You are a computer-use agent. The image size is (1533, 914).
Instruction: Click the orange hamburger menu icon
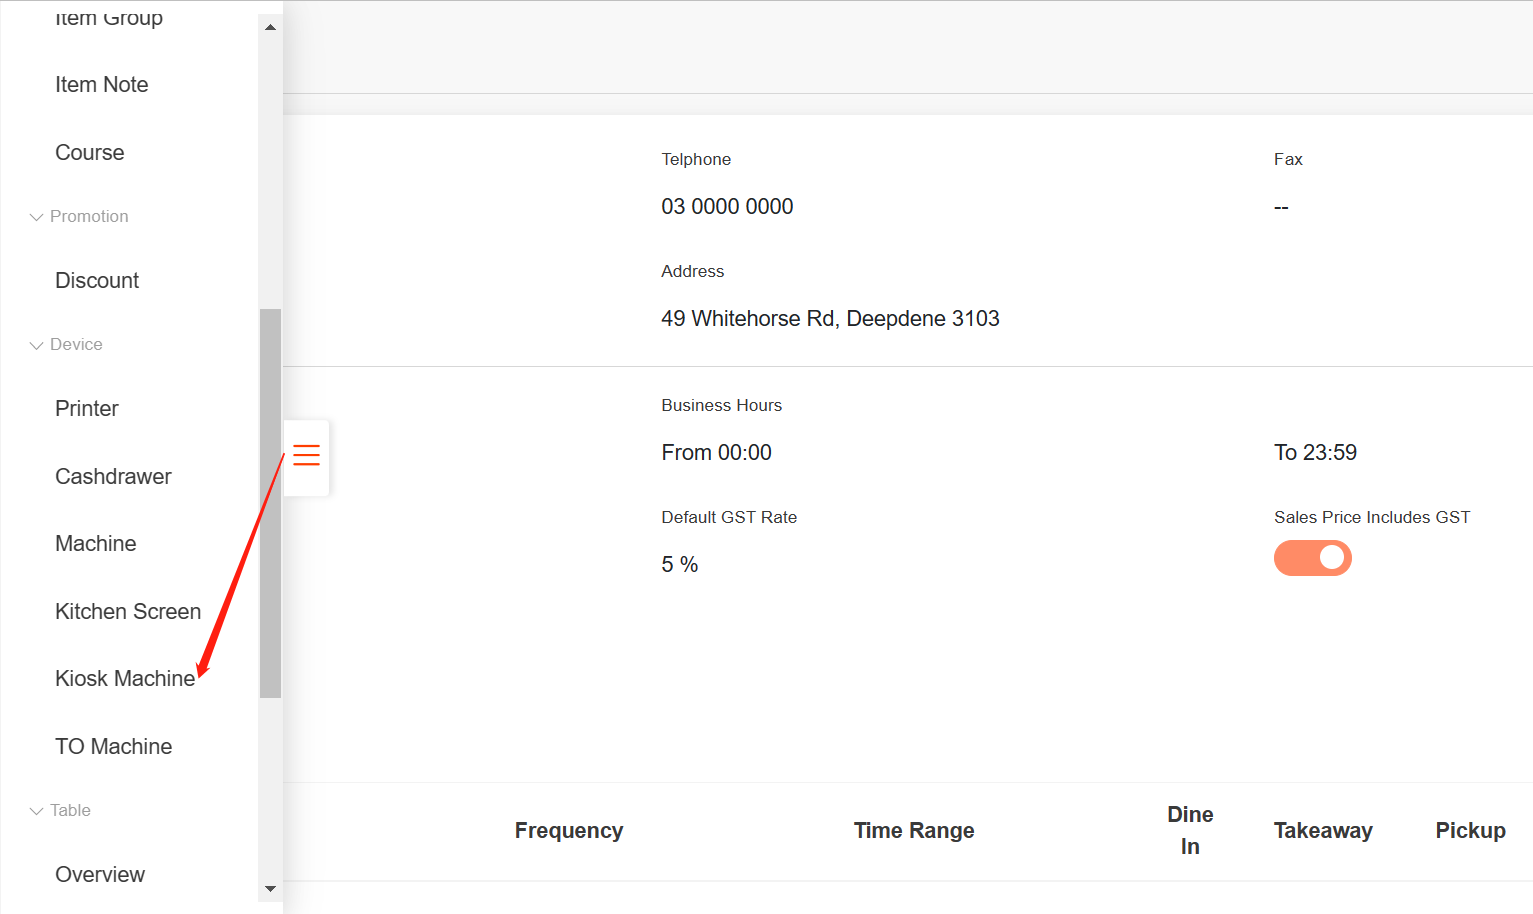pos(306,456)
